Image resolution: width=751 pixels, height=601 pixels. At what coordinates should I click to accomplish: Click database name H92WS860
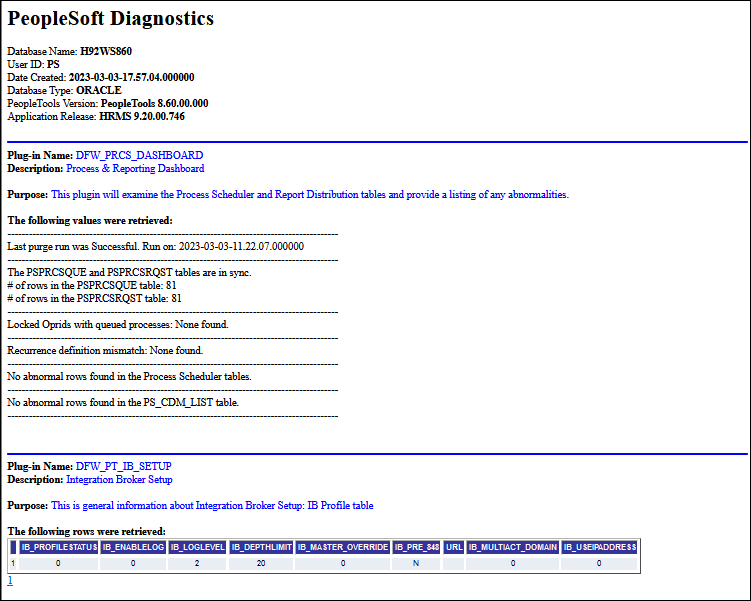106,51
